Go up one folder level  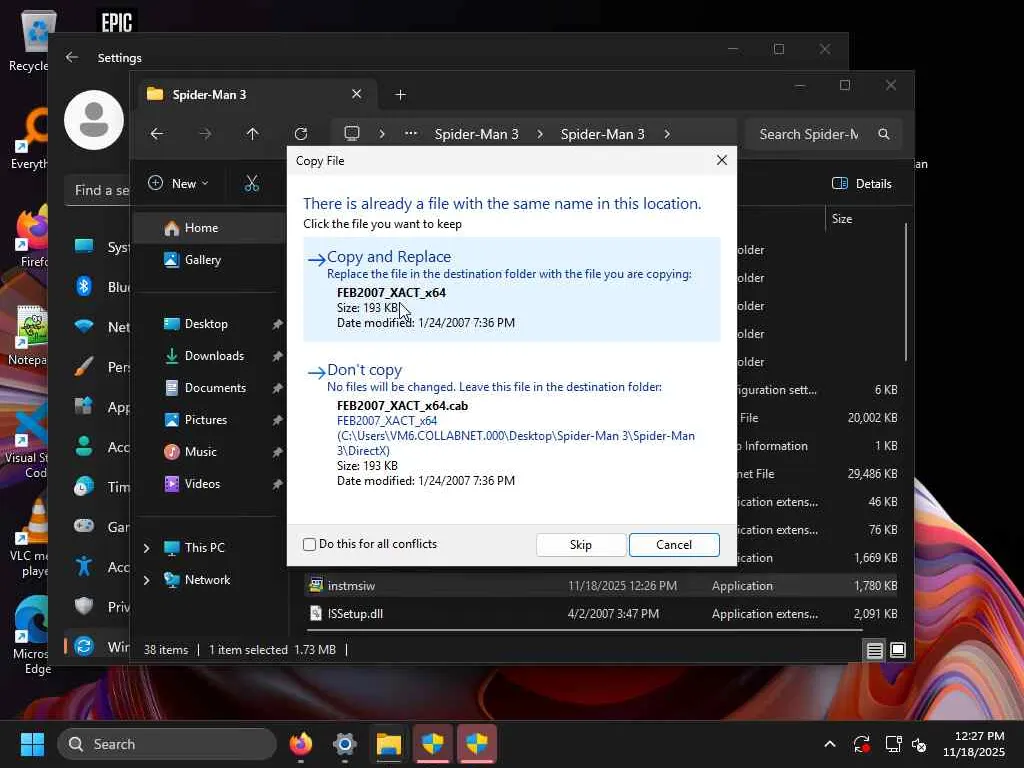(252, 134)
